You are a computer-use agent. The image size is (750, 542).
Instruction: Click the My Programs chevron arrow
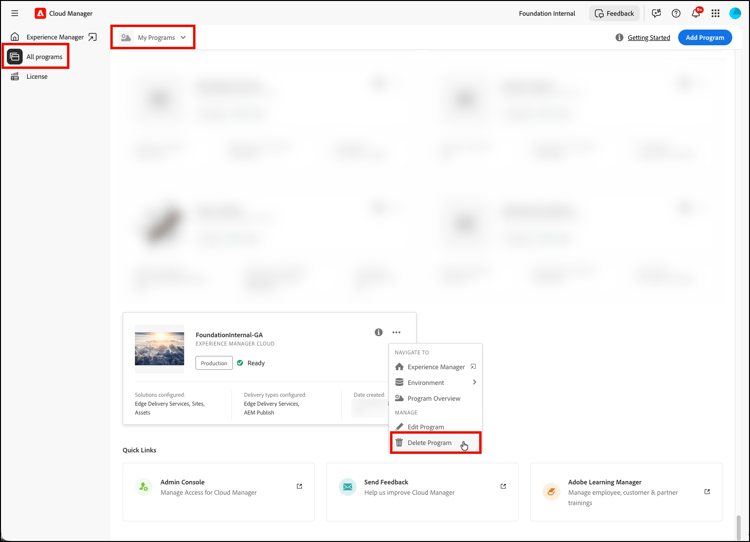[183, 37]
